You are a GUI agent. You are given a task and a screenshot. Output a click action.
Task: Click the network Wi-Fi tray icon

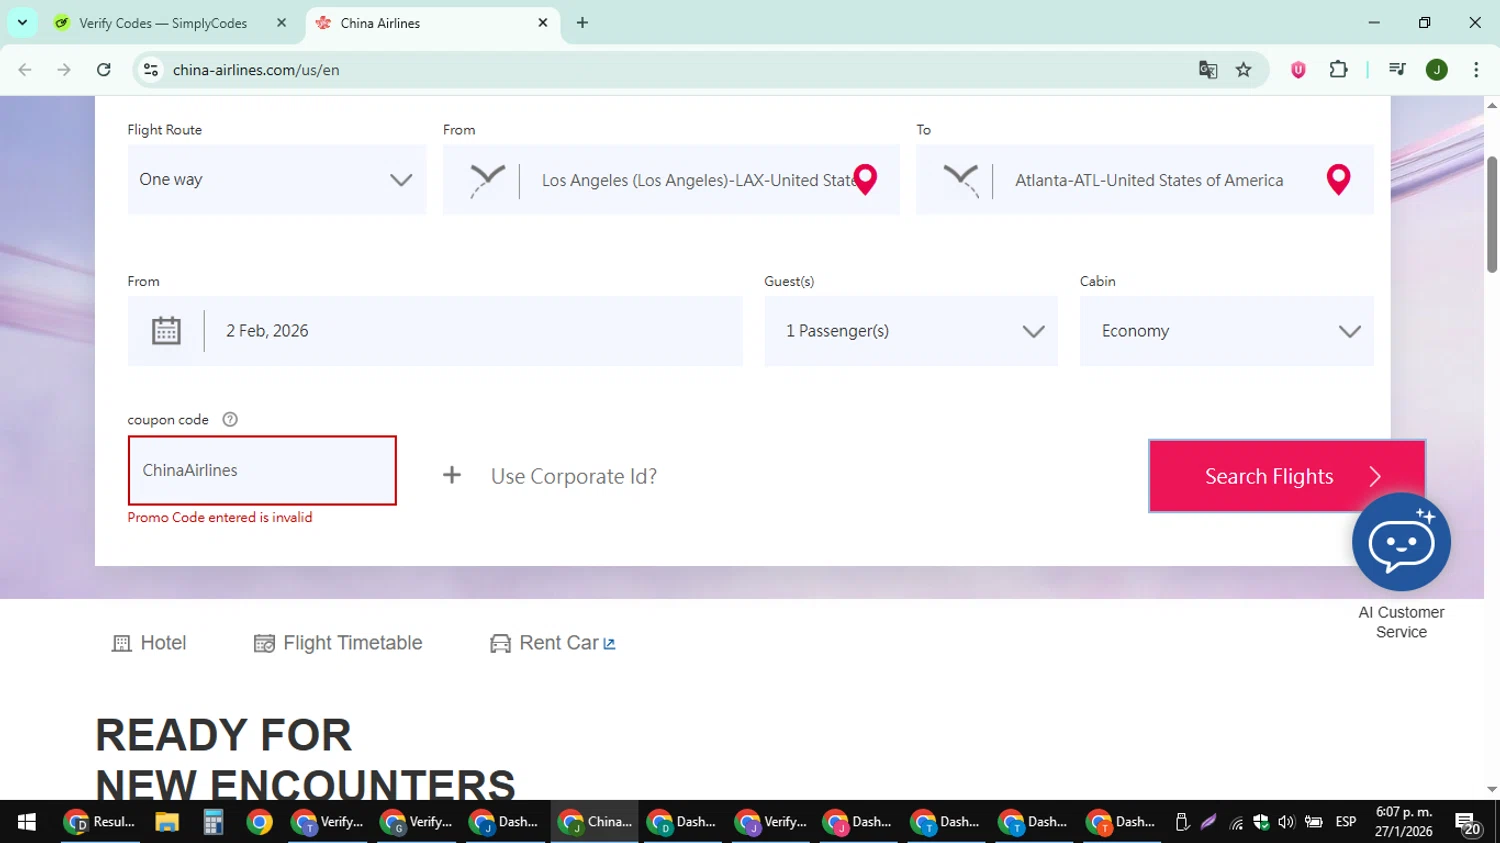pos(1237,823)
